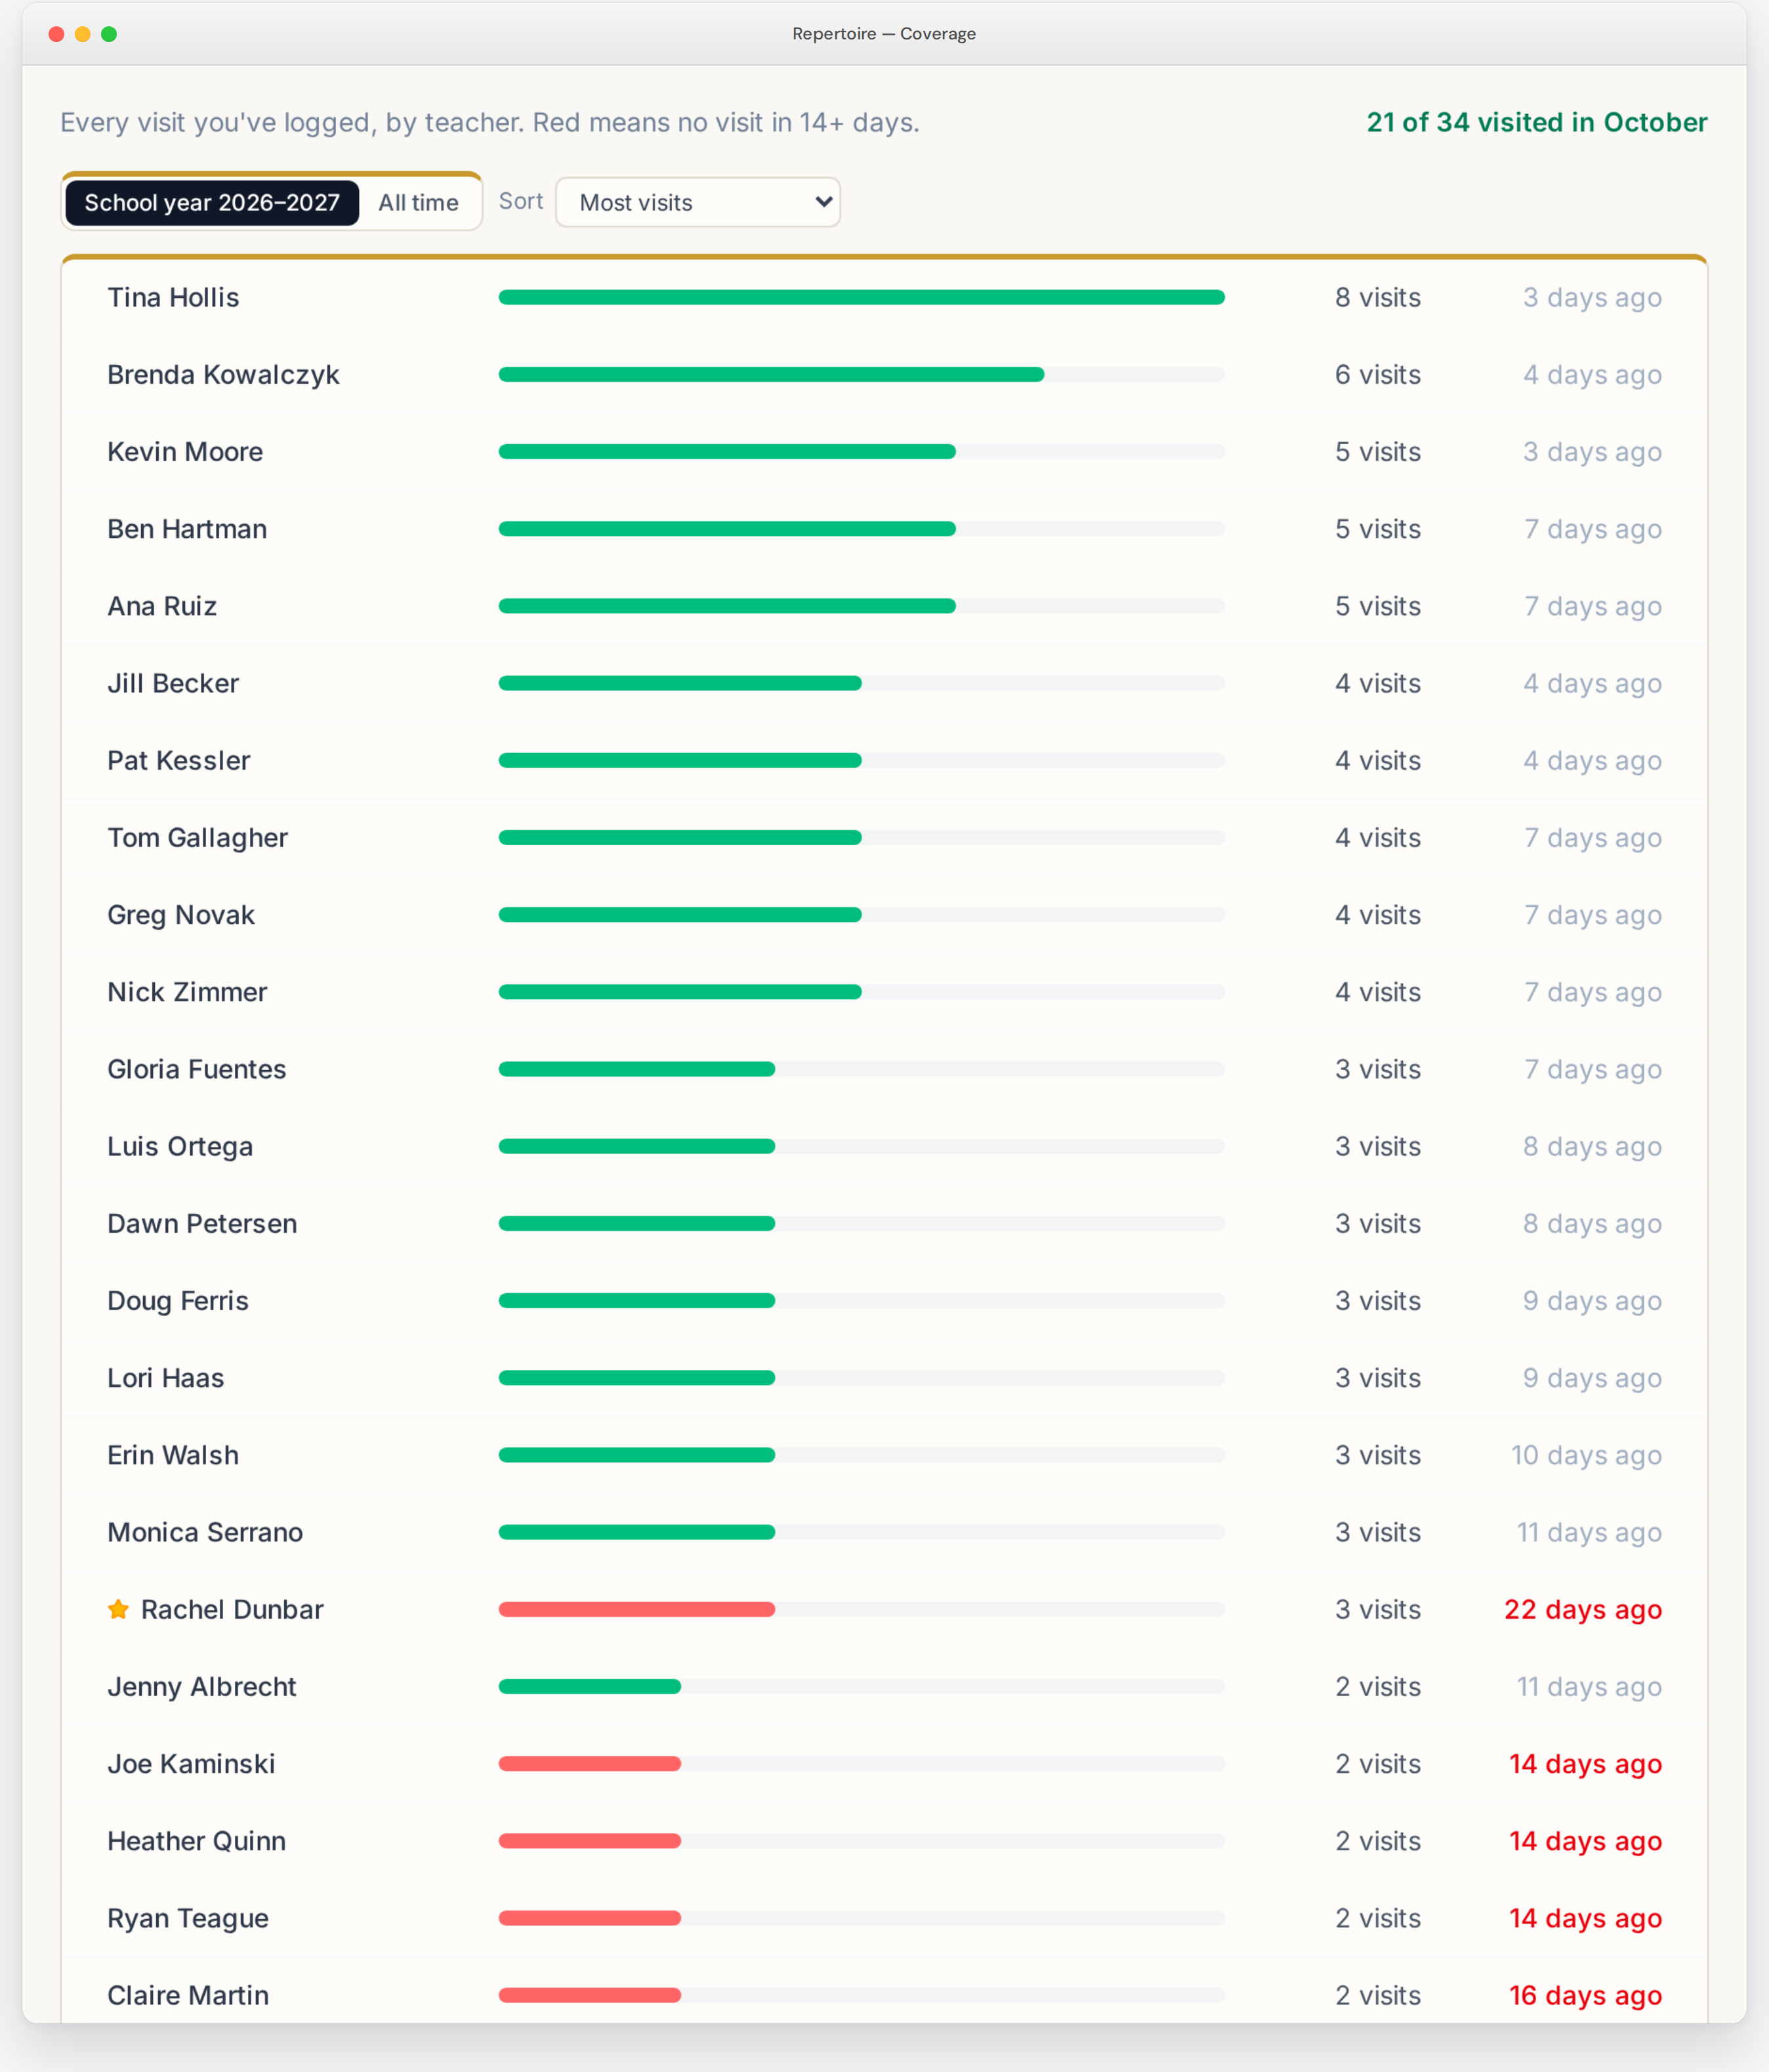
Task: Select Erin Walsh teacher name
Action: pos(173,1455)
